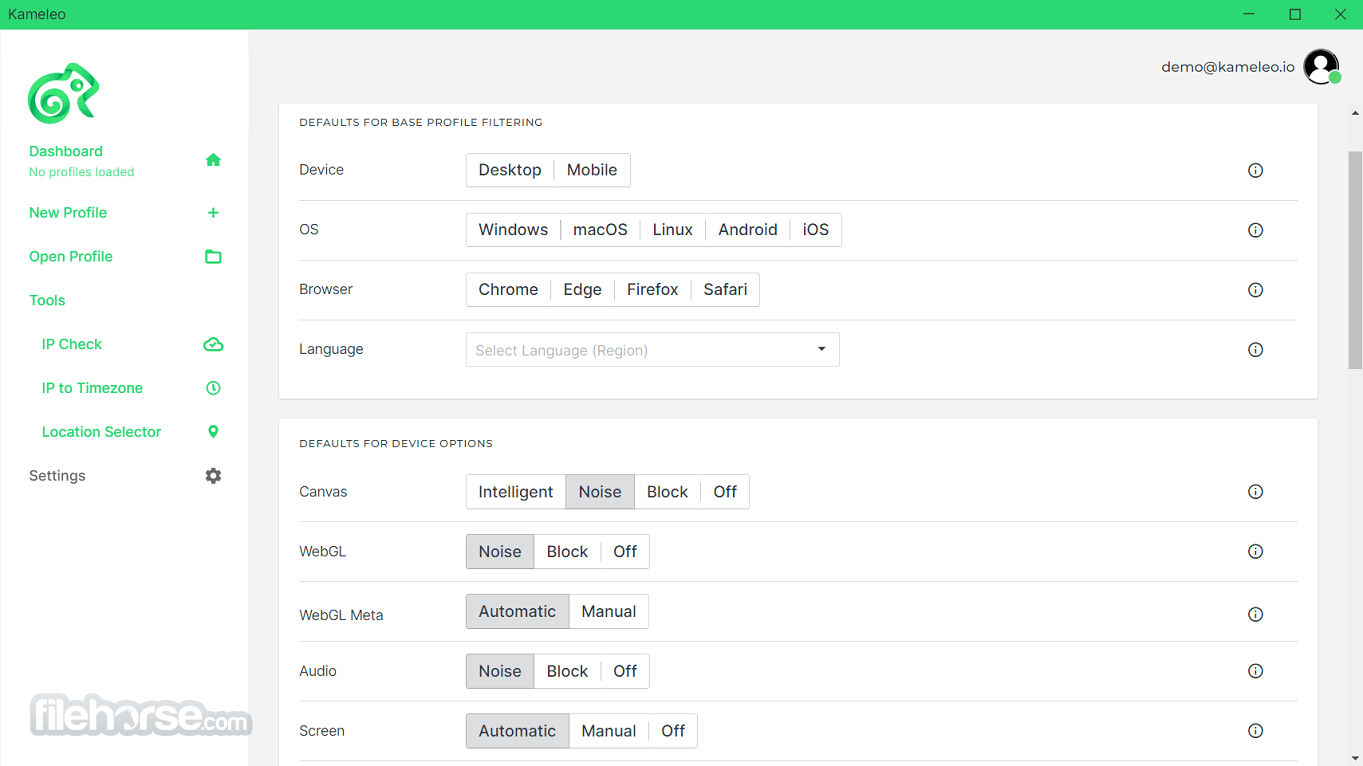1363x766 pixels.
Task: Show info for the Browser row
Action: (1256, 290)
